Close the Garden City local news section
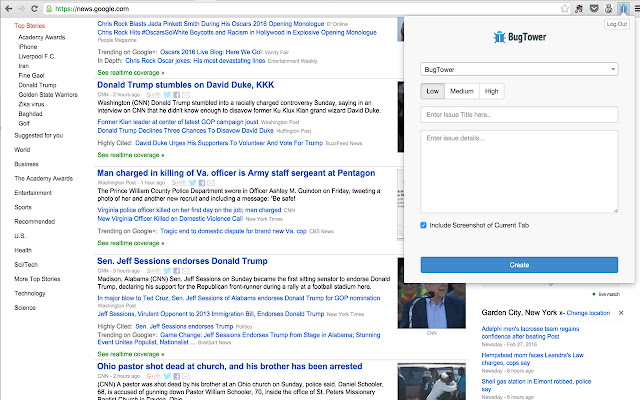Image resolution: width=640 pixels, height=400 pixels. click(621, 313)
